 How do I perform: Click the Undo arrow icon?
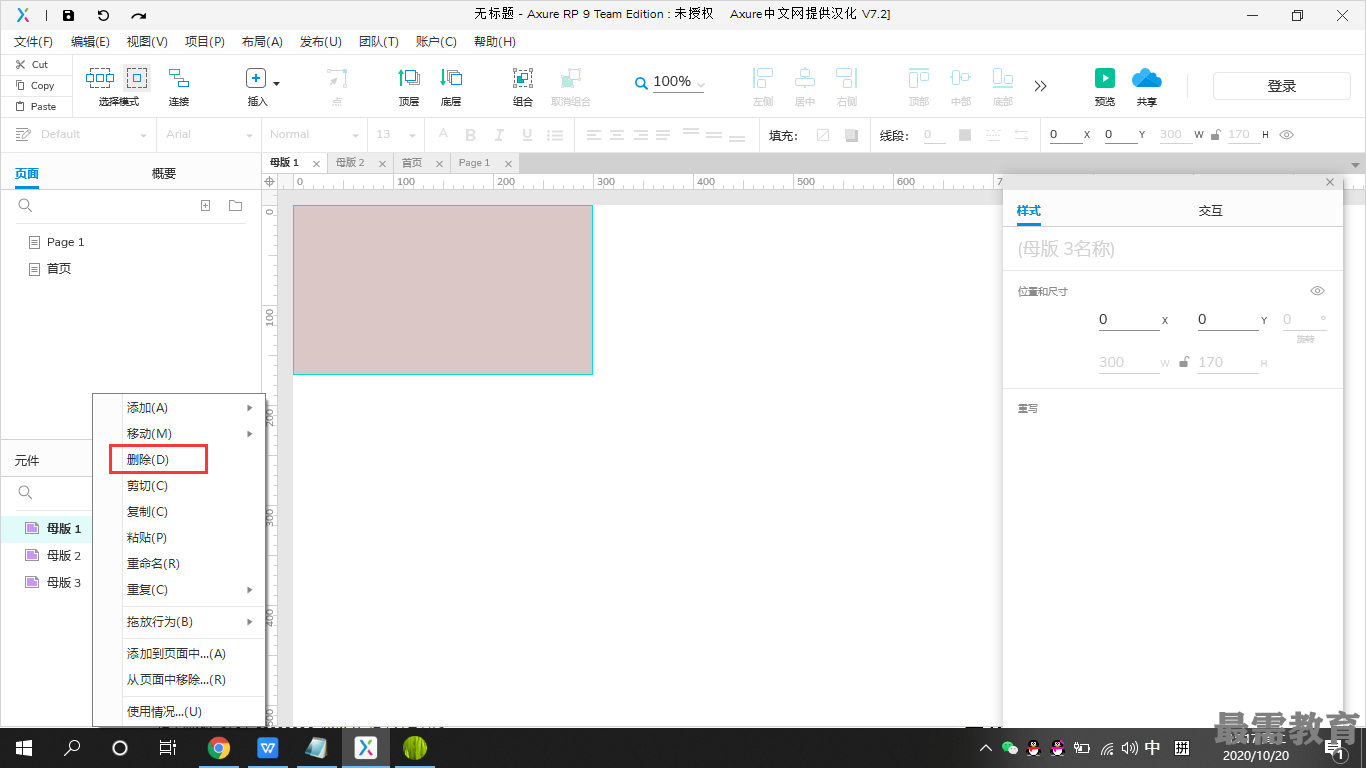[103, 15]
